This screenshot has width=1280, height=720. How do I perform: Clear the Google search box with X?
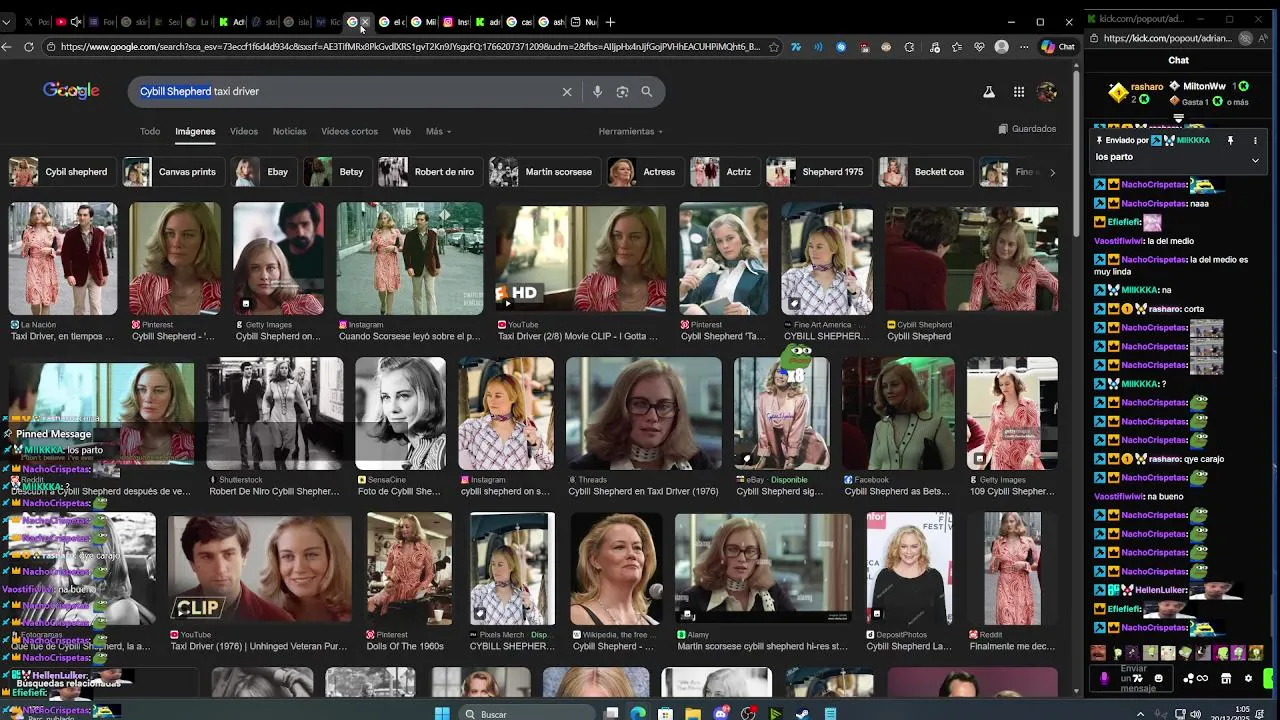[x=567, y=92]
